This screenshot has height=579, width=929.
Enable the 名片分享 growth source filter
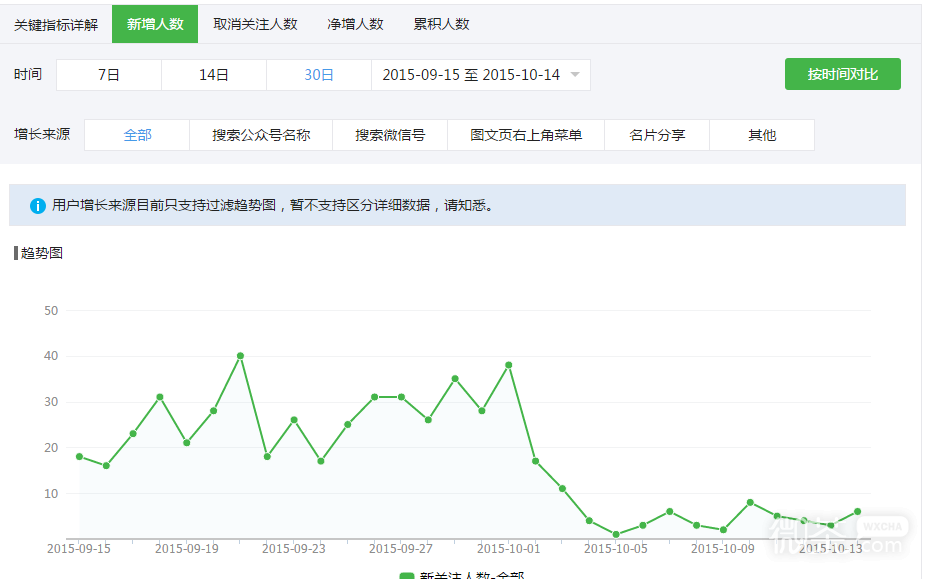[x=656, y=134]
